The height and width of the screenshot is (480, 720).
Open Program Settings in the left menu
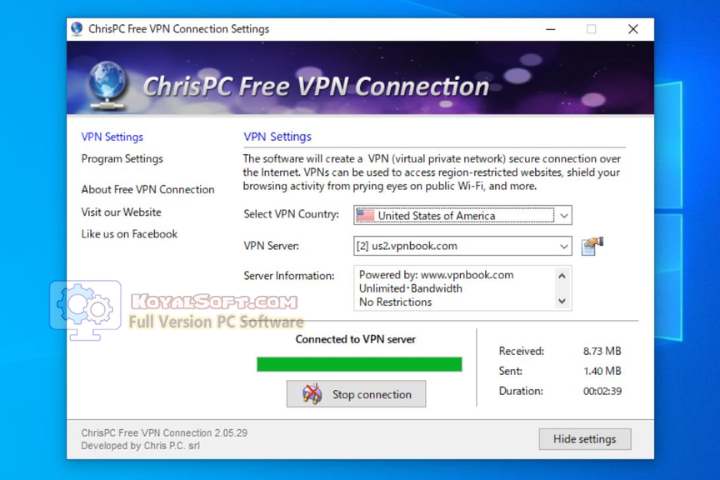pos(122,159)
